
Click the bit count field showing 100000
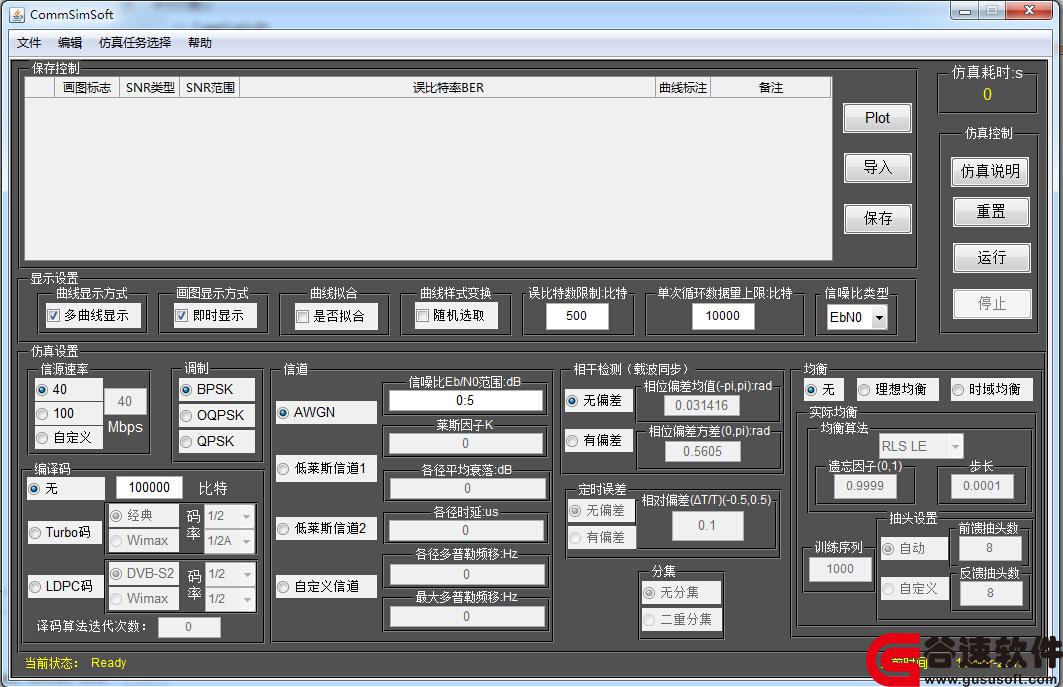[x=149, y=488]
